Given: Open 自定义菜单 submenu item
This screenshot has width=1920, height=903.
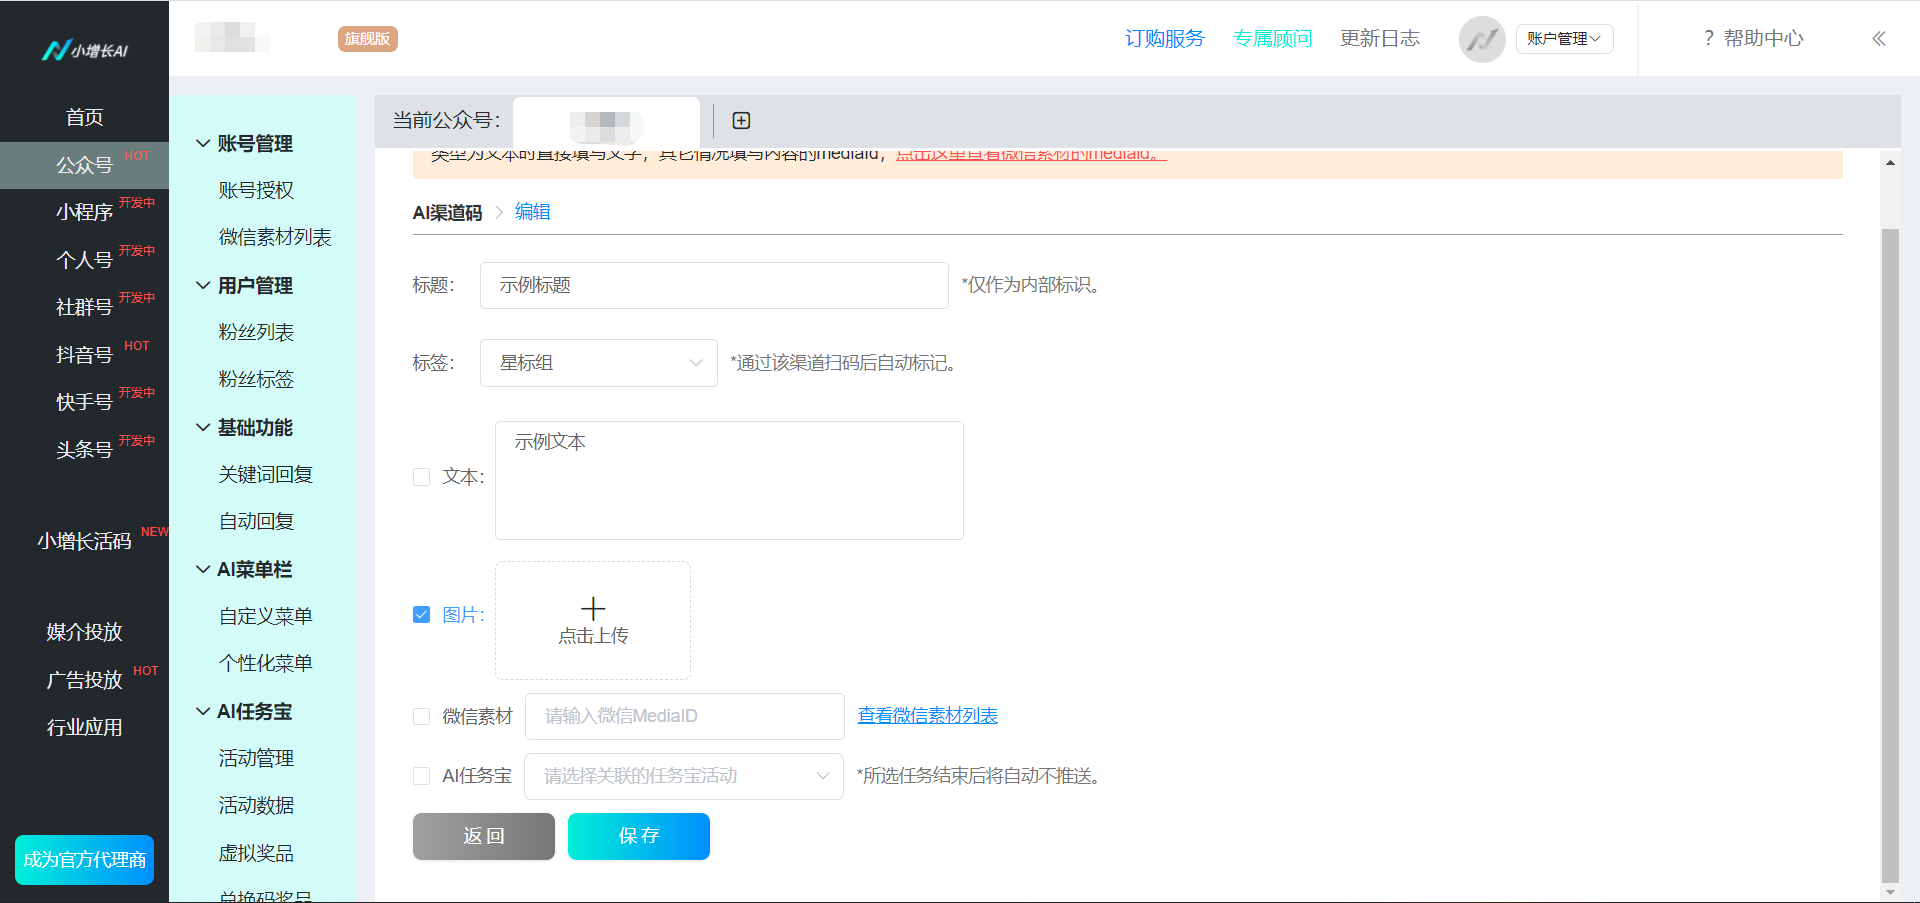Looking at the screenshot, I should pos(266,616).
